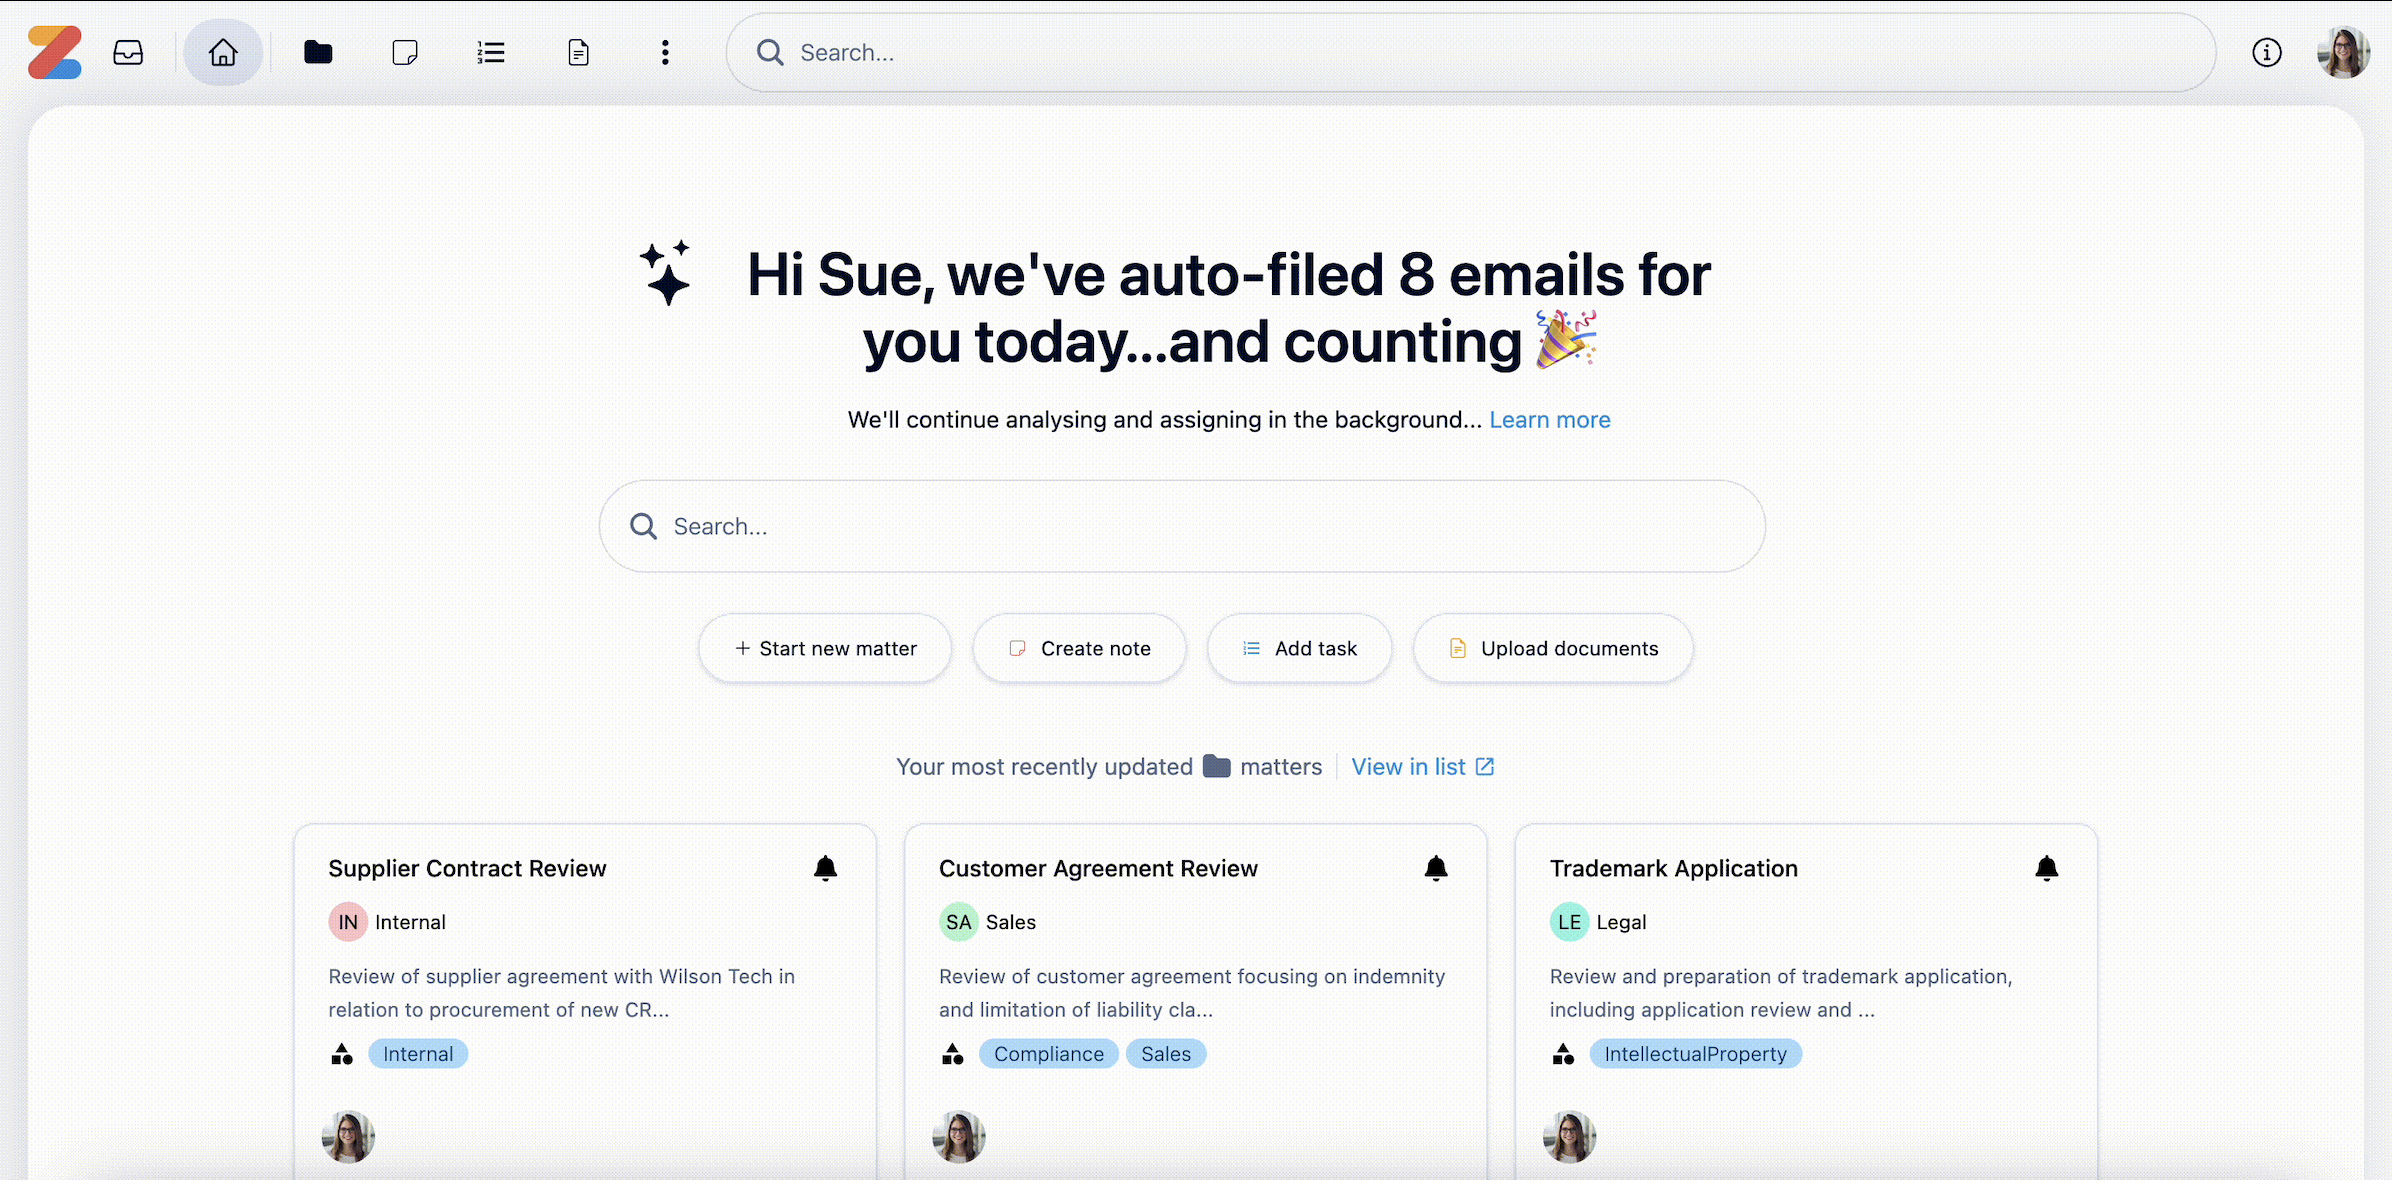Viewport: 2392px width, 1180px height.
Task: Click the info icon at top right
Action: click(2266, 52)
